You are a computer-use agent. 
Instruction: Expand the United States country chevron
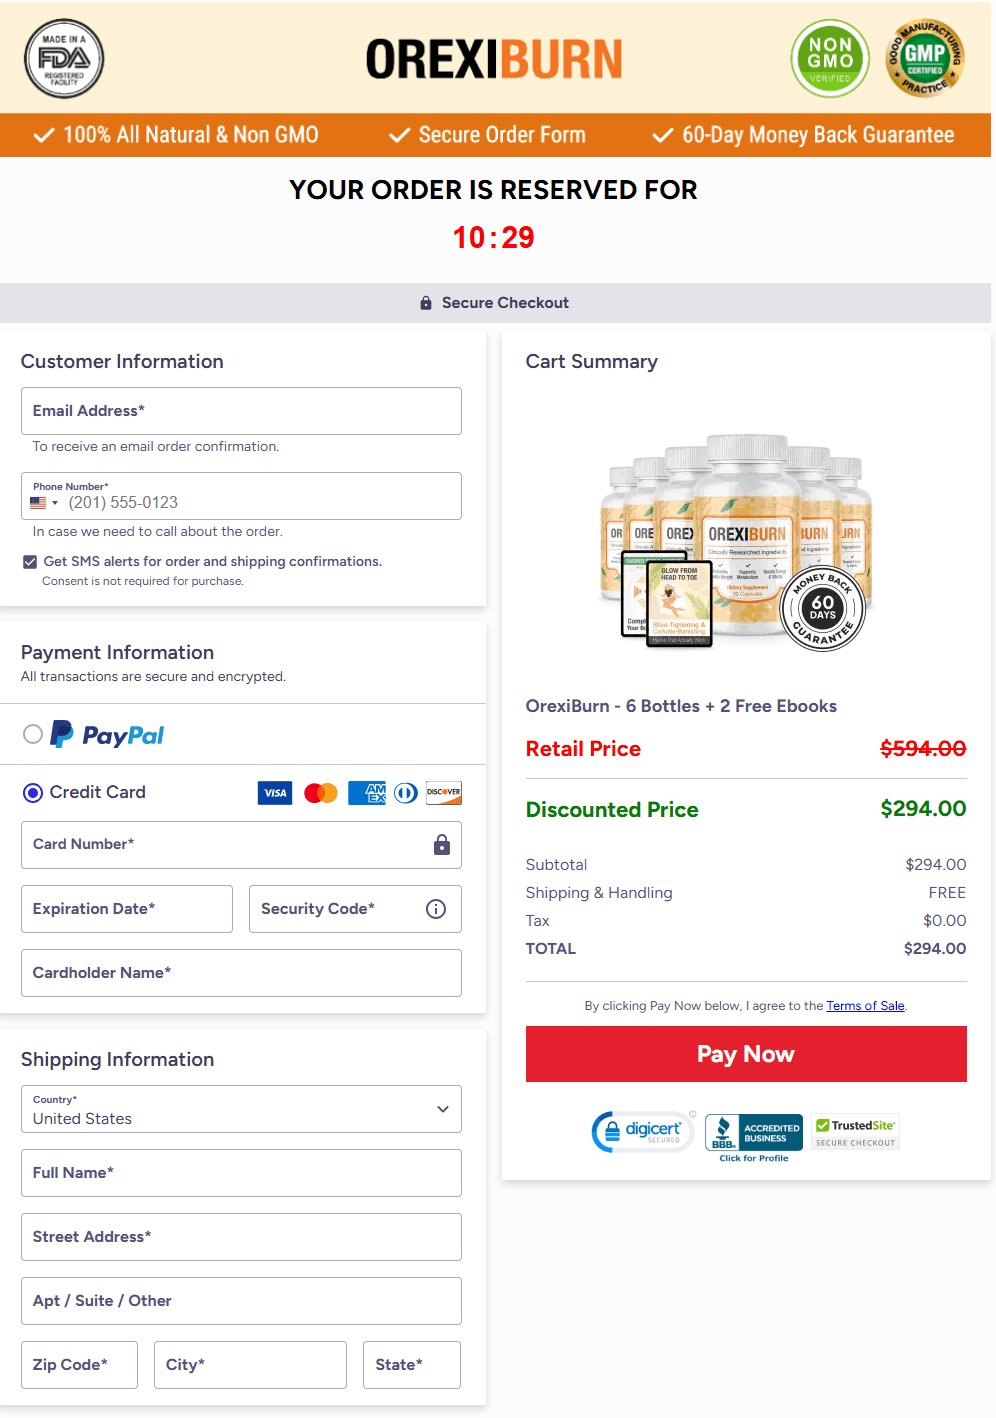point(441,1109)
